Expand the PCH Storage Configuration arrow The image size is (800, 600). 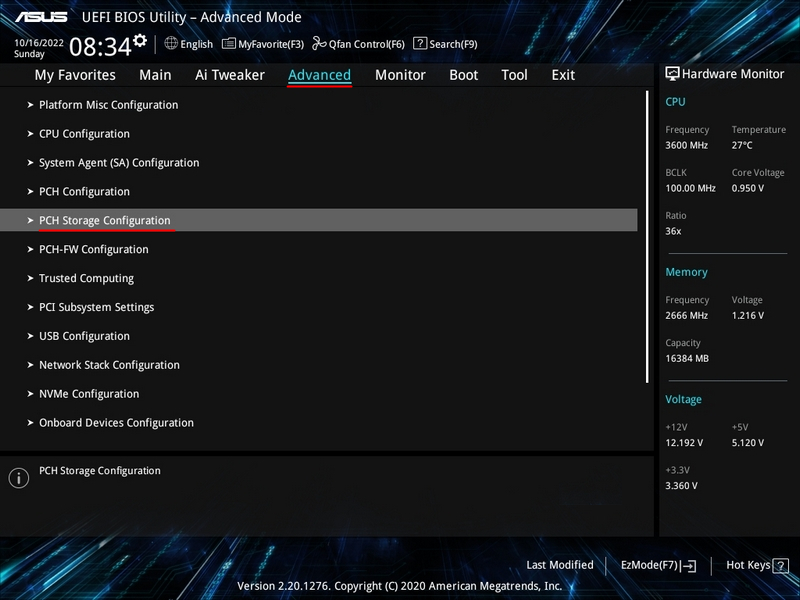click(x=30, y=220)
